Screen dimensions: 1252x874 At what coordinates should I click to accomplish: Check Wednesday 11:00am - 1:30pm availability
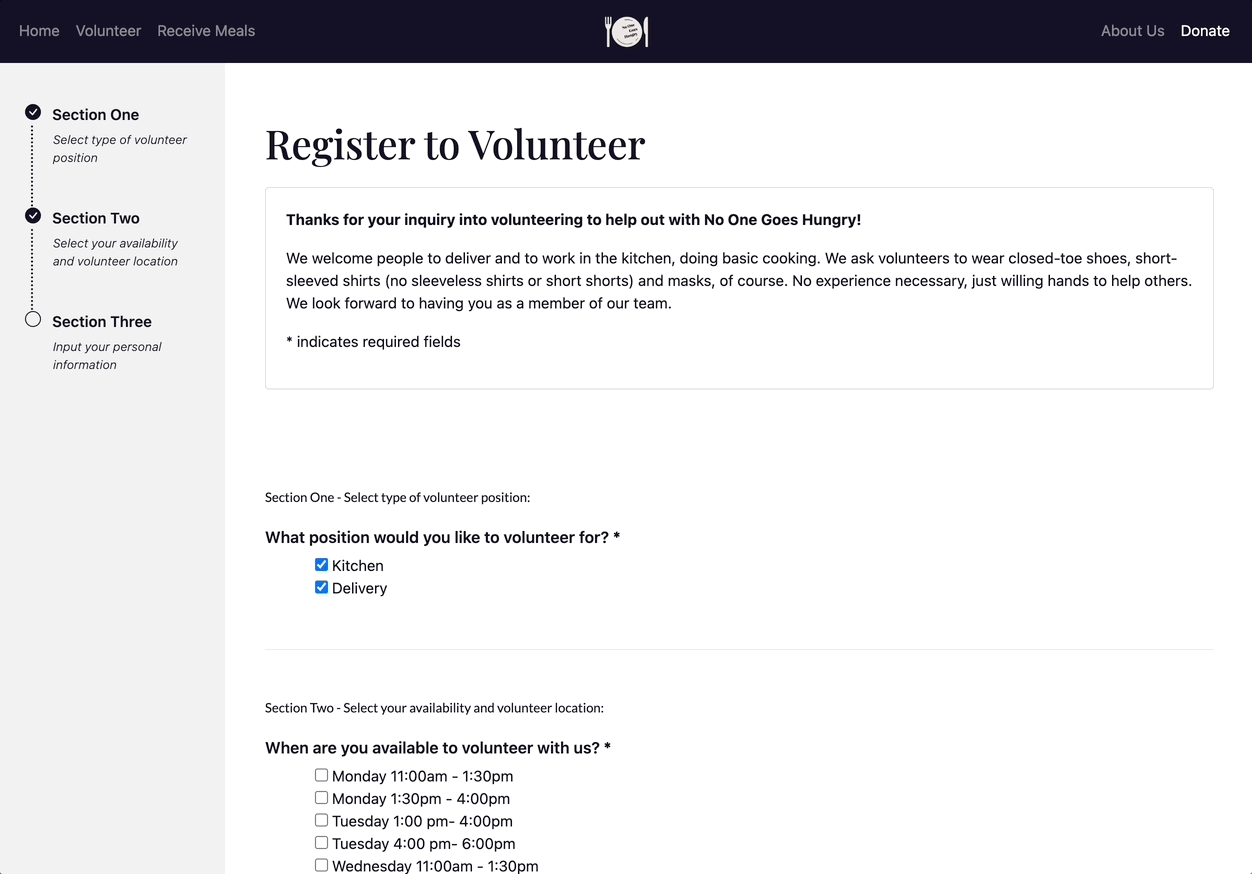(321, 865)
